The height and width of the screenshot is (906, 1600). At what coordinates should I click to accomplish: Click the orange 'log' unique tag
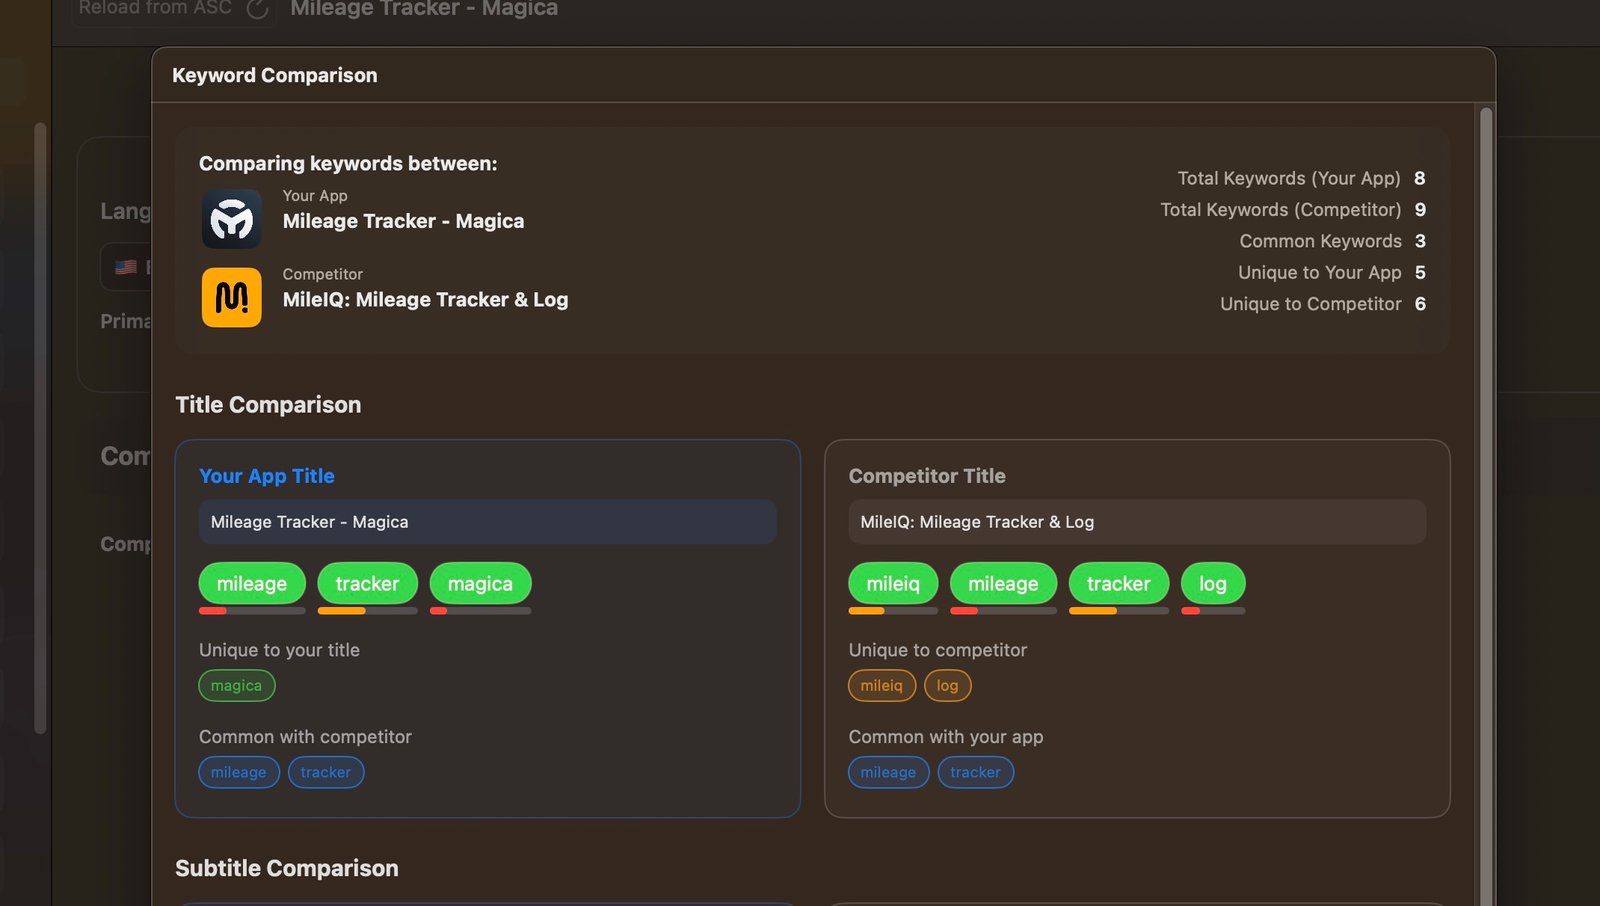(947, 686)
